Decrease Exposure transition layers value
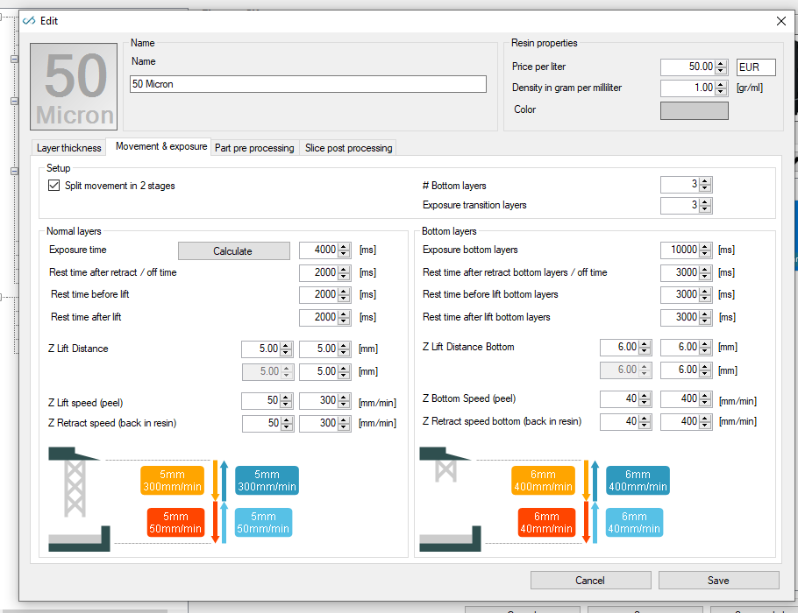798x613 pixels. tap(705, 209)
